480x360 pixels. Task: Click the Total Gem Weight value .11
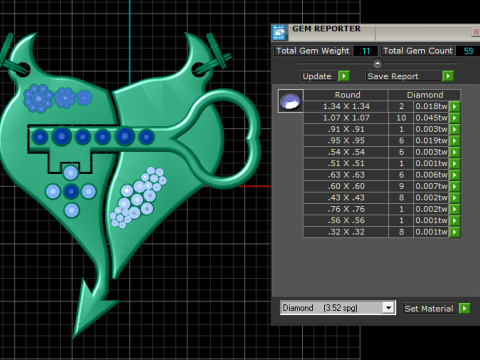(x=365, y=51)
